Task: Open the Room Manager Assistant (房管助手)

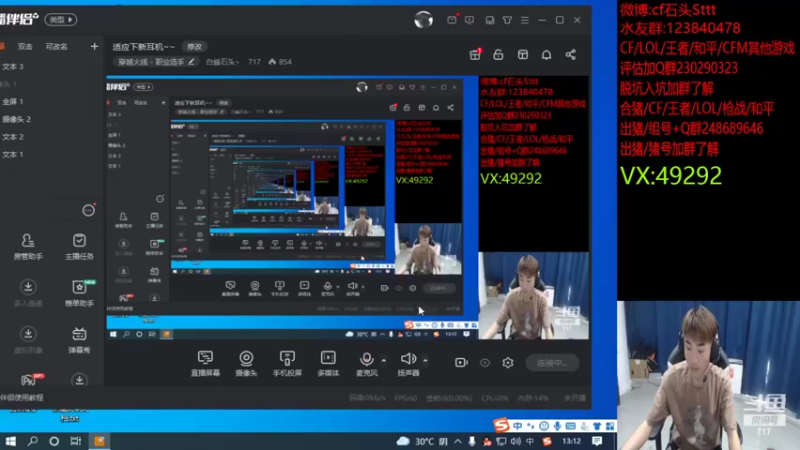Action: coord(28,246)
